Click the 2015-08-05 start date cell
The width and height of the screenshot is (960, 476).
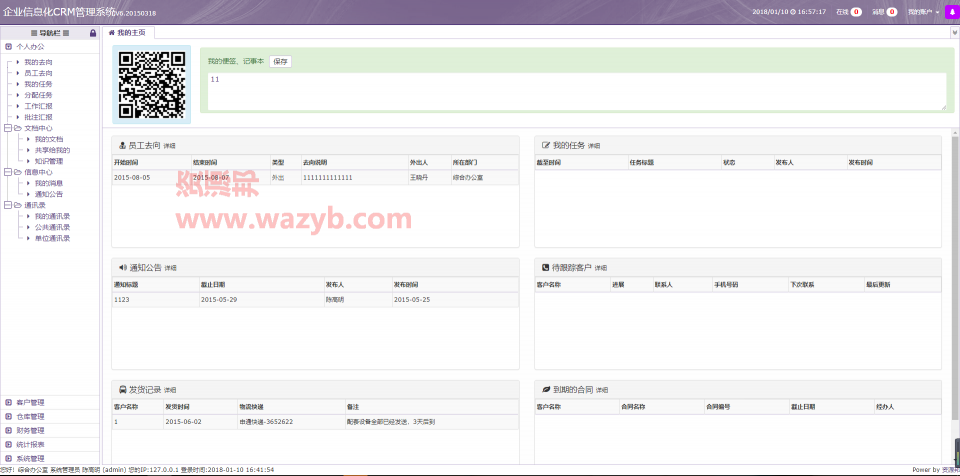point(151,178)
